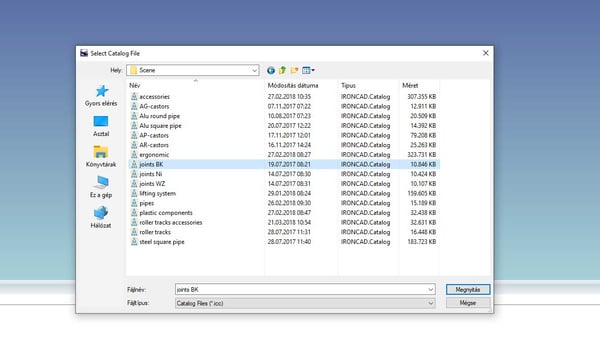
Task: Click the size 323.731 KB
Action: 422,155
